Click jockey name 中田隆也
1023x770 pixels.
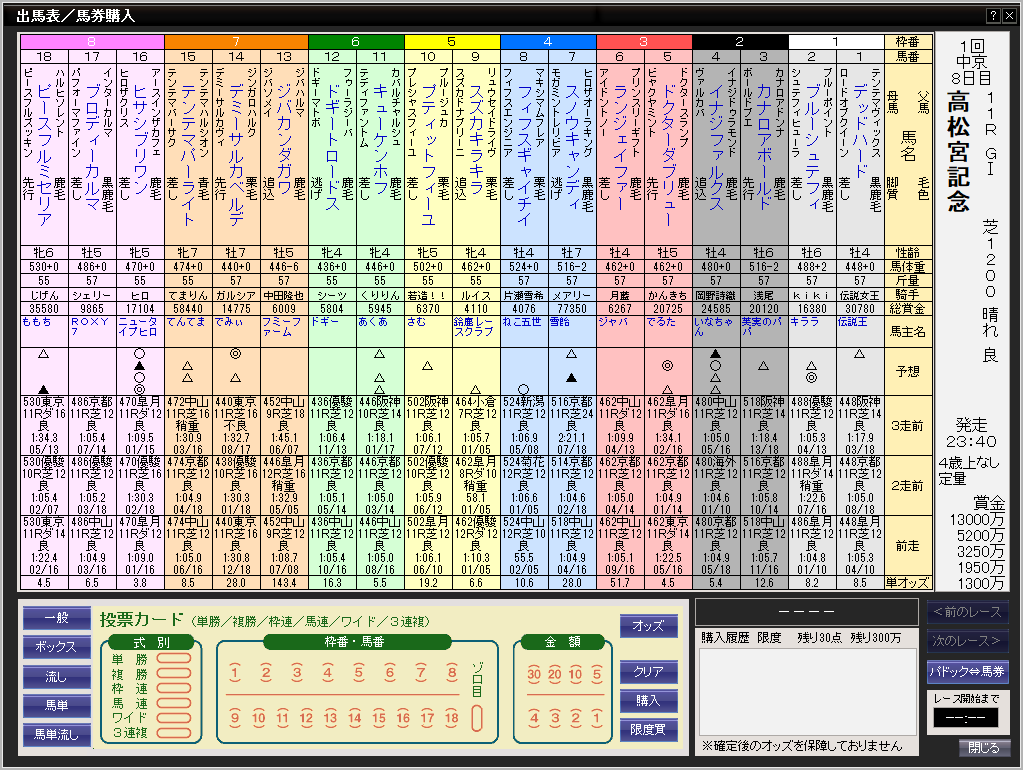284,295
